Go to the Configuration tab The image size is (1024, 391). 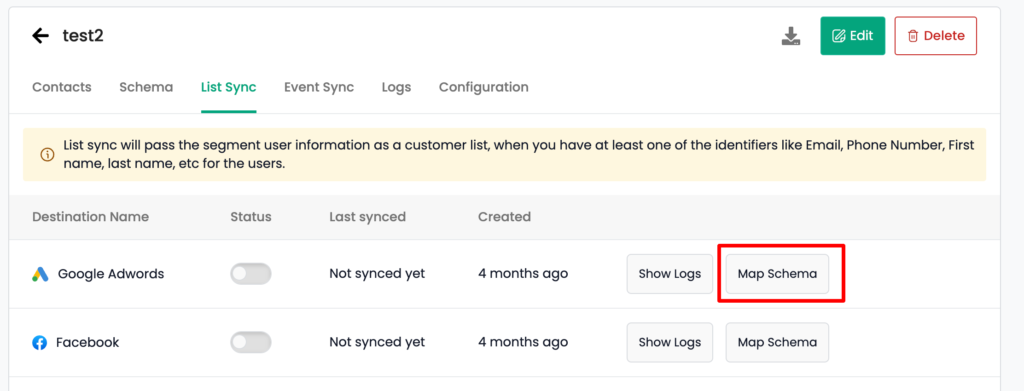pos(484,87)
